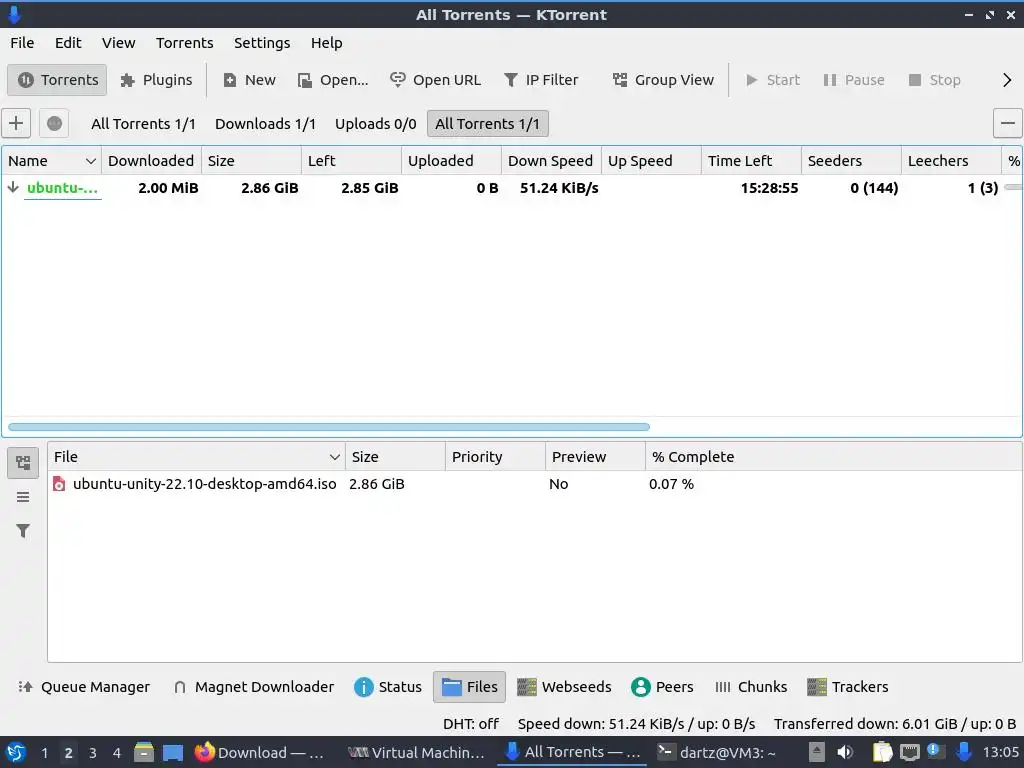Image resolution: width=1024 pixels, height=768 pixels.
Task: Sort by Time Left column
Action: click(751, 161)
